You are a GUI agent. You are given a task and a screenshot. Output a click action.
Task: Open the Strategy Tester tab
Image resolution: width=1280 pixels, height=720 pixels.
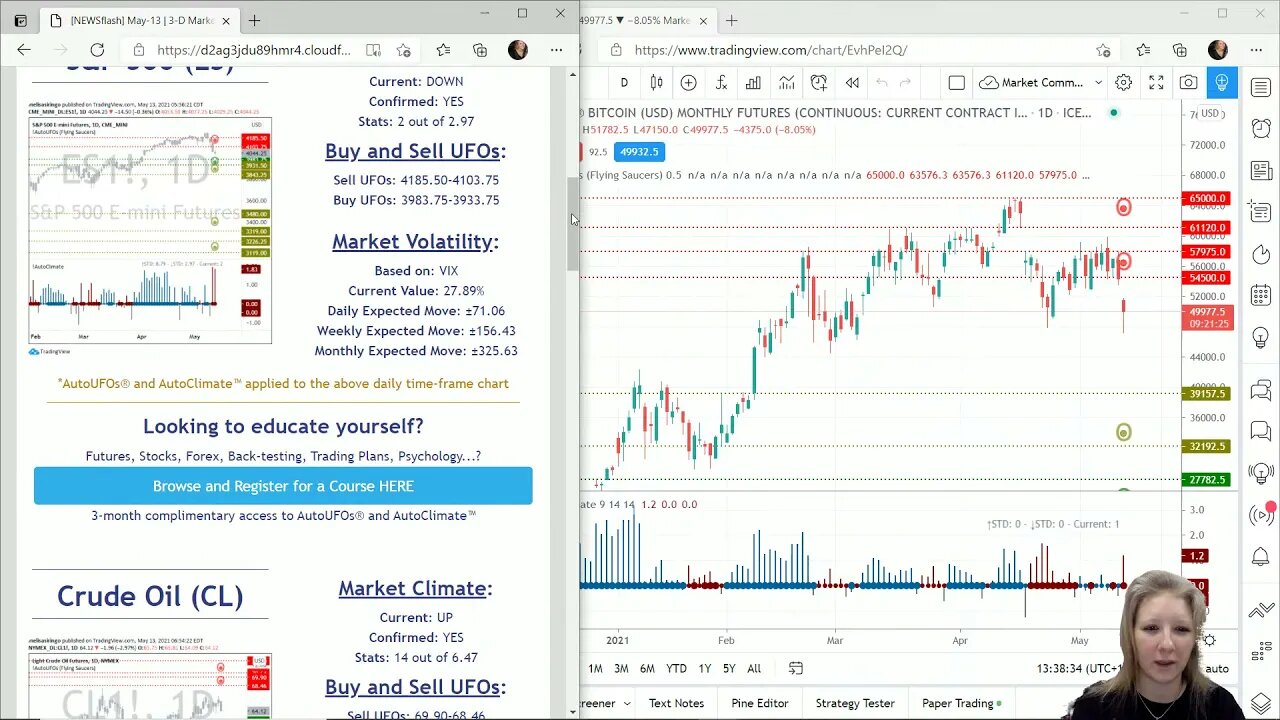[x=855, y=703]
